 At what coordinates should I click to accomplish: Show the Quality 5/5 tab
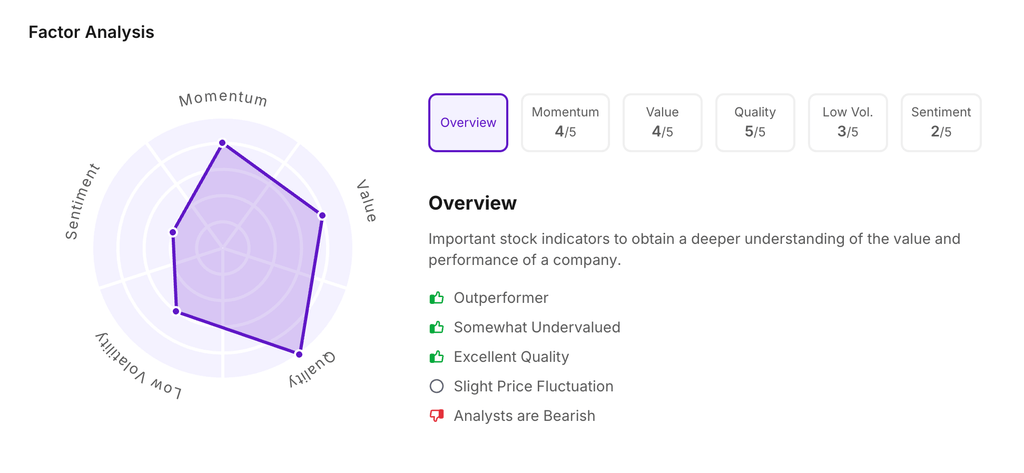click(x=755, y=123)
